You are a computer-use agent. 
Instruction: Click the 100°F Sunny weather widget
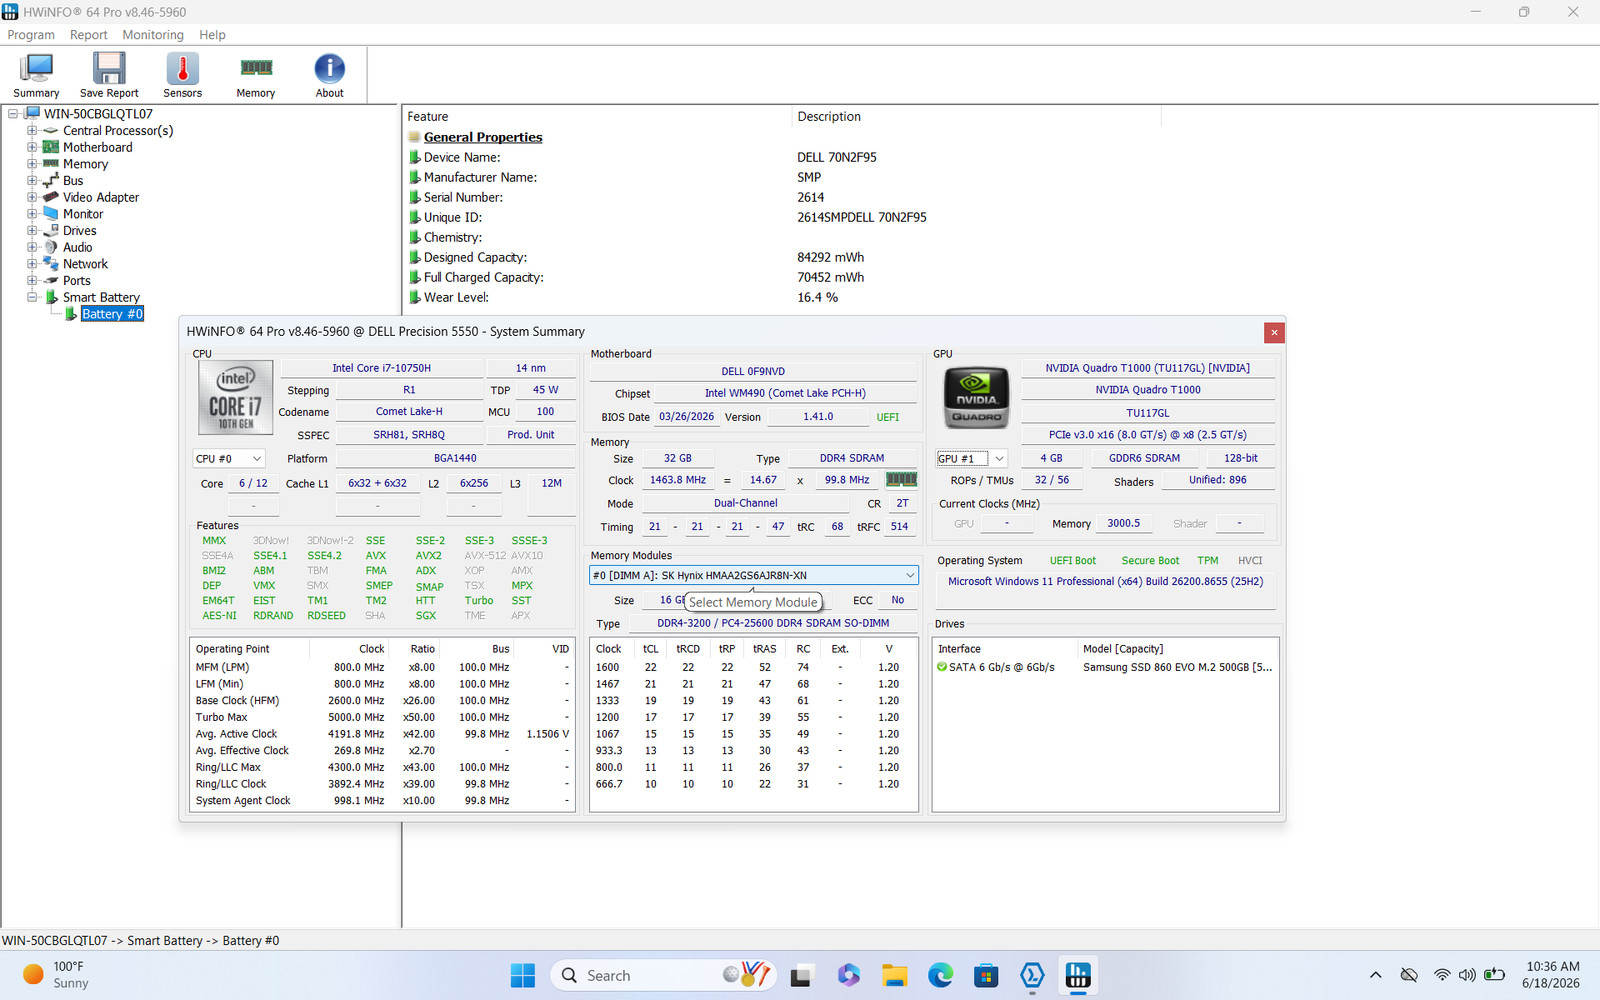pyautogui.click(x=56, y=975)
